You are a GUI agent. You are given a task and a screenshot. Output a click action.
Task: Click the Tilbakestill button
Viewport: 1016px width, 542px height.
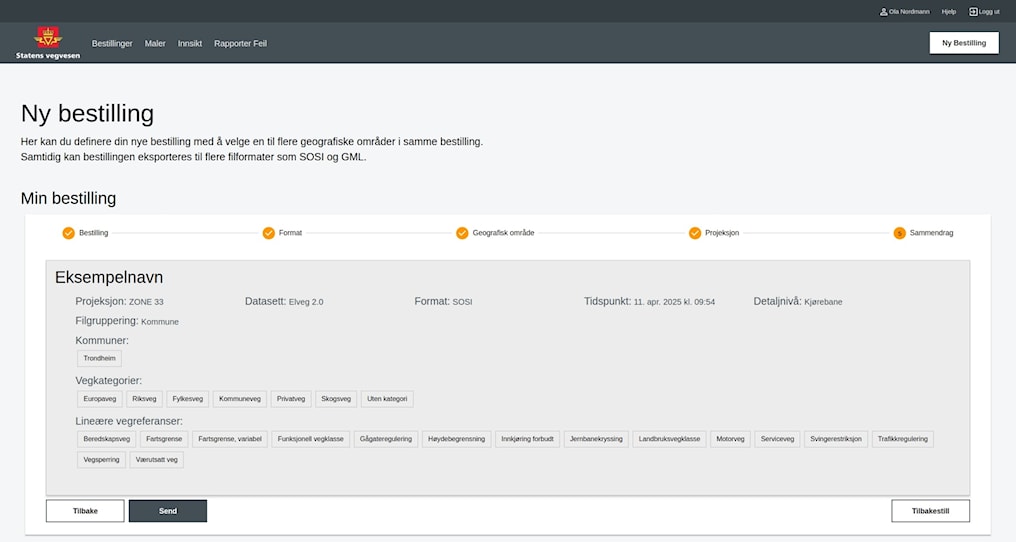click(930, 511)
